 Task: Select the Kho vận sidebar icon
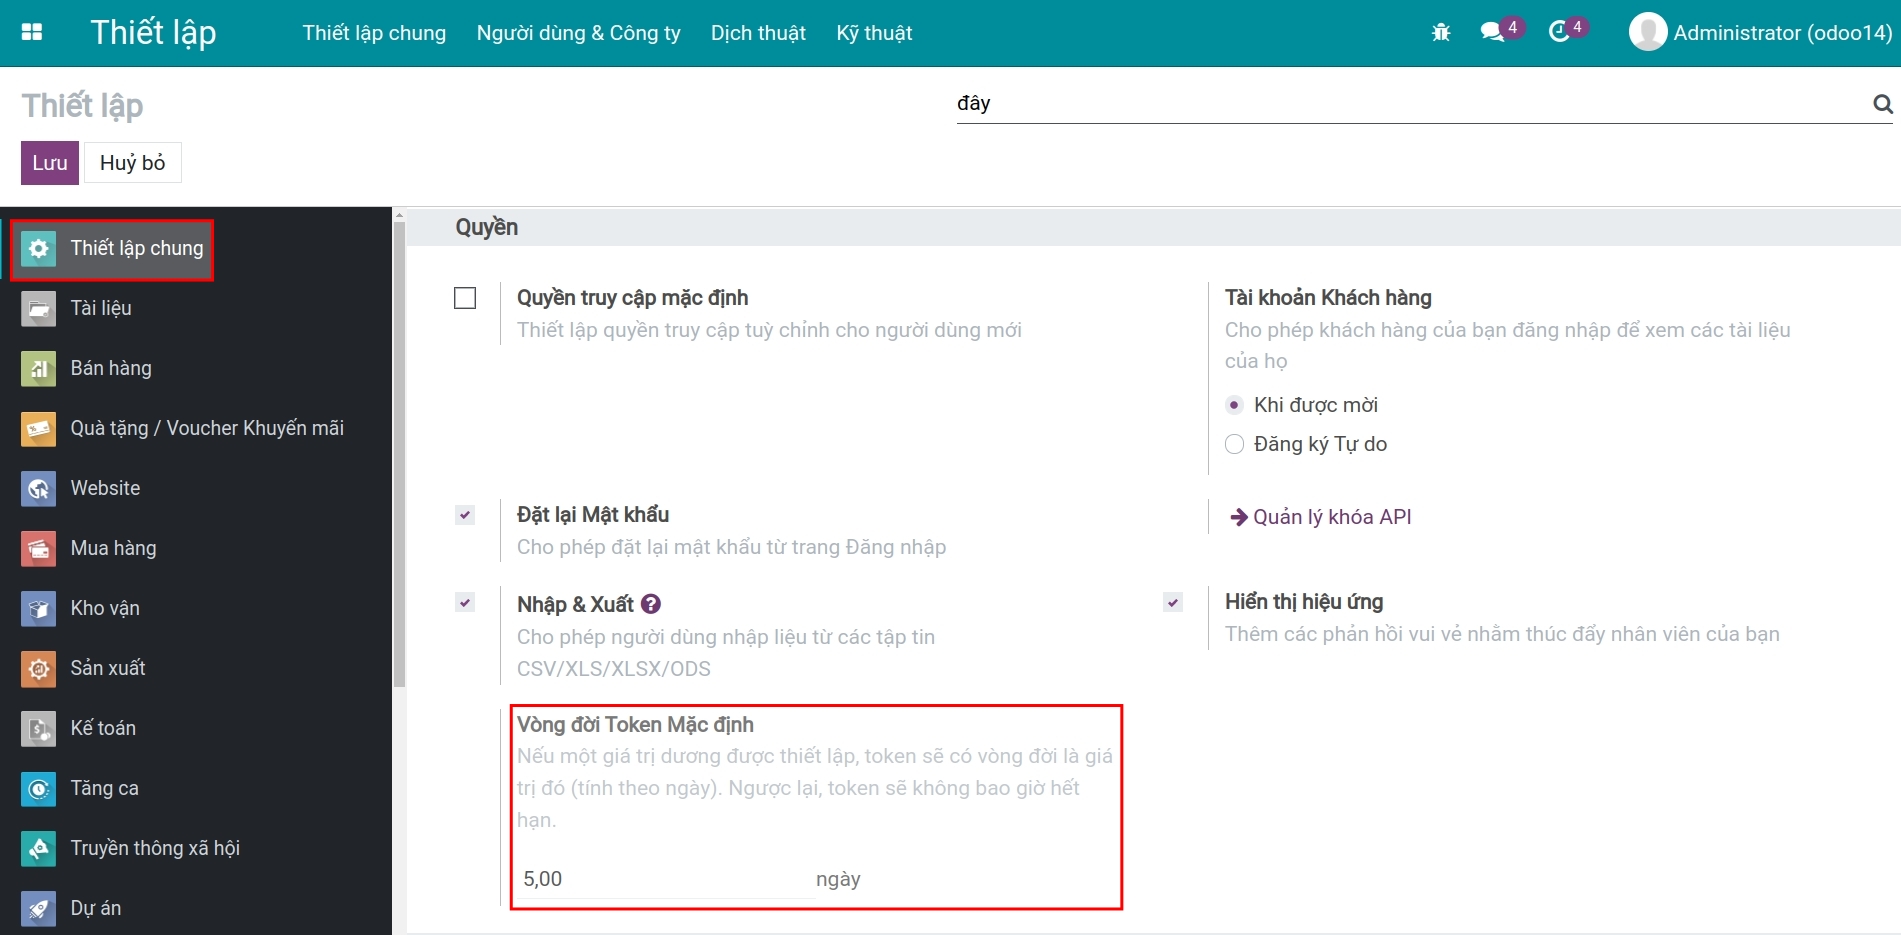[x=37, y=608]
